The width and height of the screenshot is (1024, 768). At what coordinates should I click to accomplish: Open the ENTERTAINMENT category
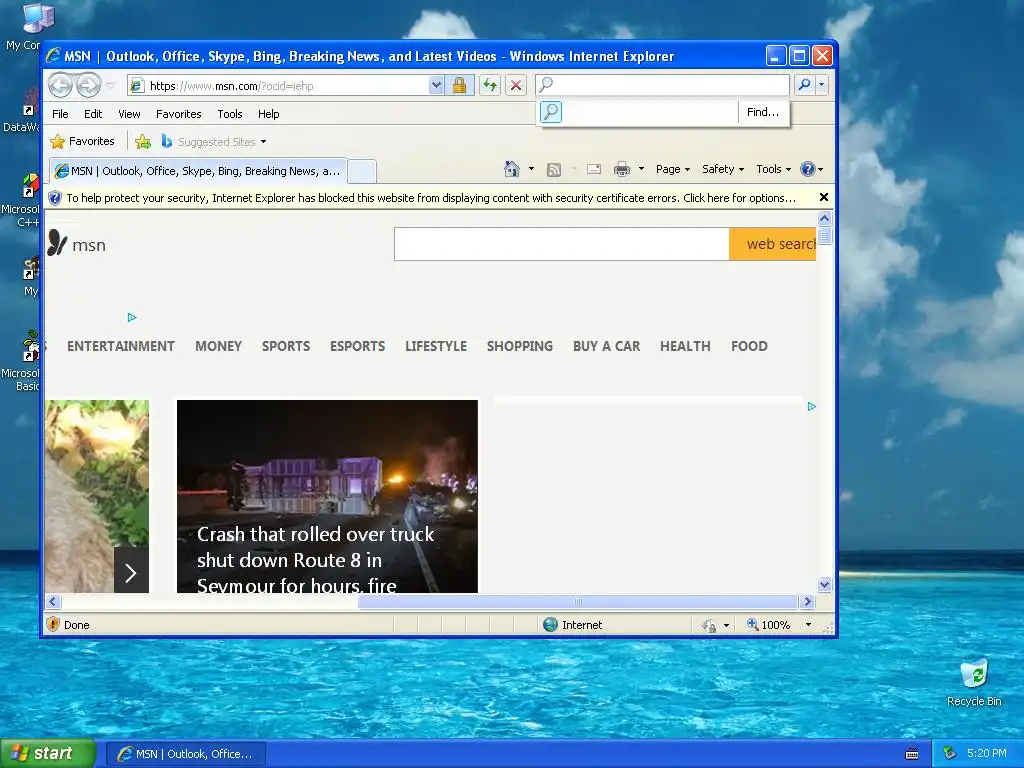pyautogui.click(x=121, y=346)
